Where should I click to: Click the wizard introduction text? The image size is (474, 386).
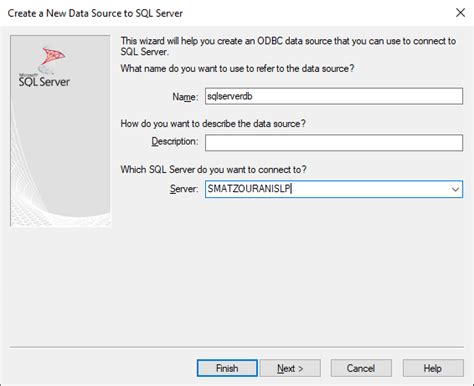click(288, 46)
